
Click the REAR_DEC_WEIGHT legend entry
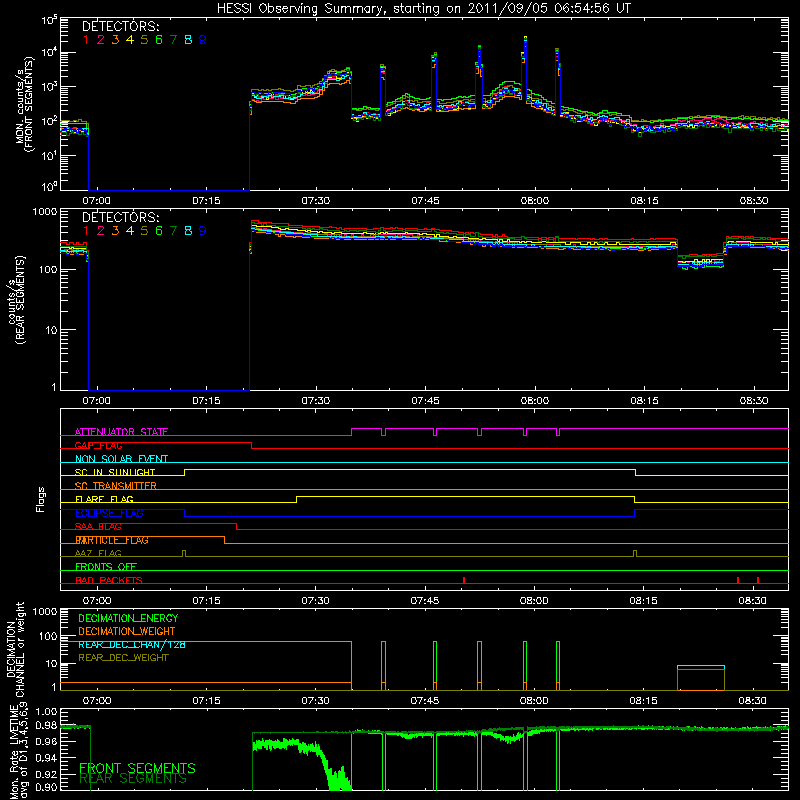123,658
